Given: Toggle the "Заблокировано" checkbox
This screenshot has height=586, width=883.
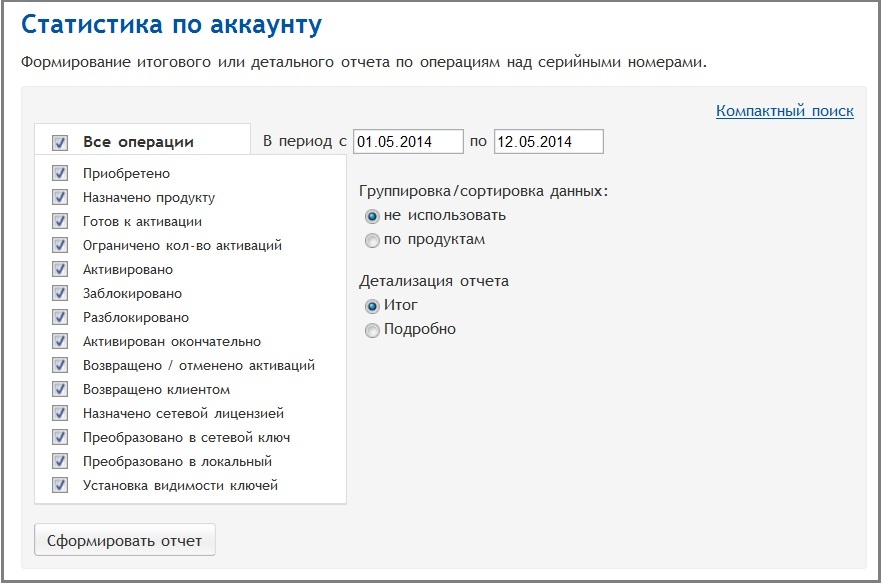Looking at the screenshot, I should tap(60, 293).
